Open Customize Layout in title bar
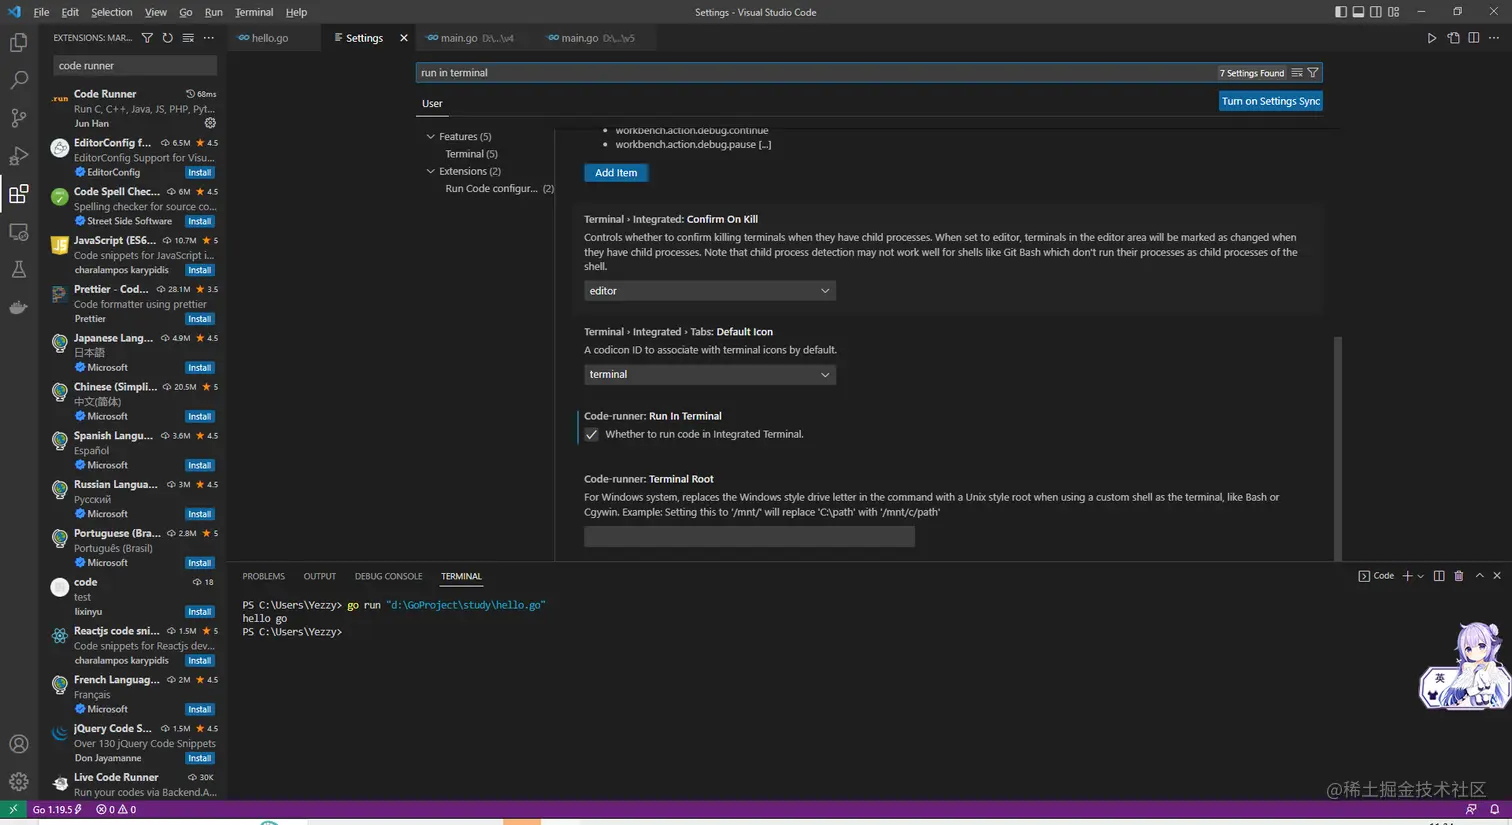This screenshot has width=1512, height=825. [x=1394, y=12]
